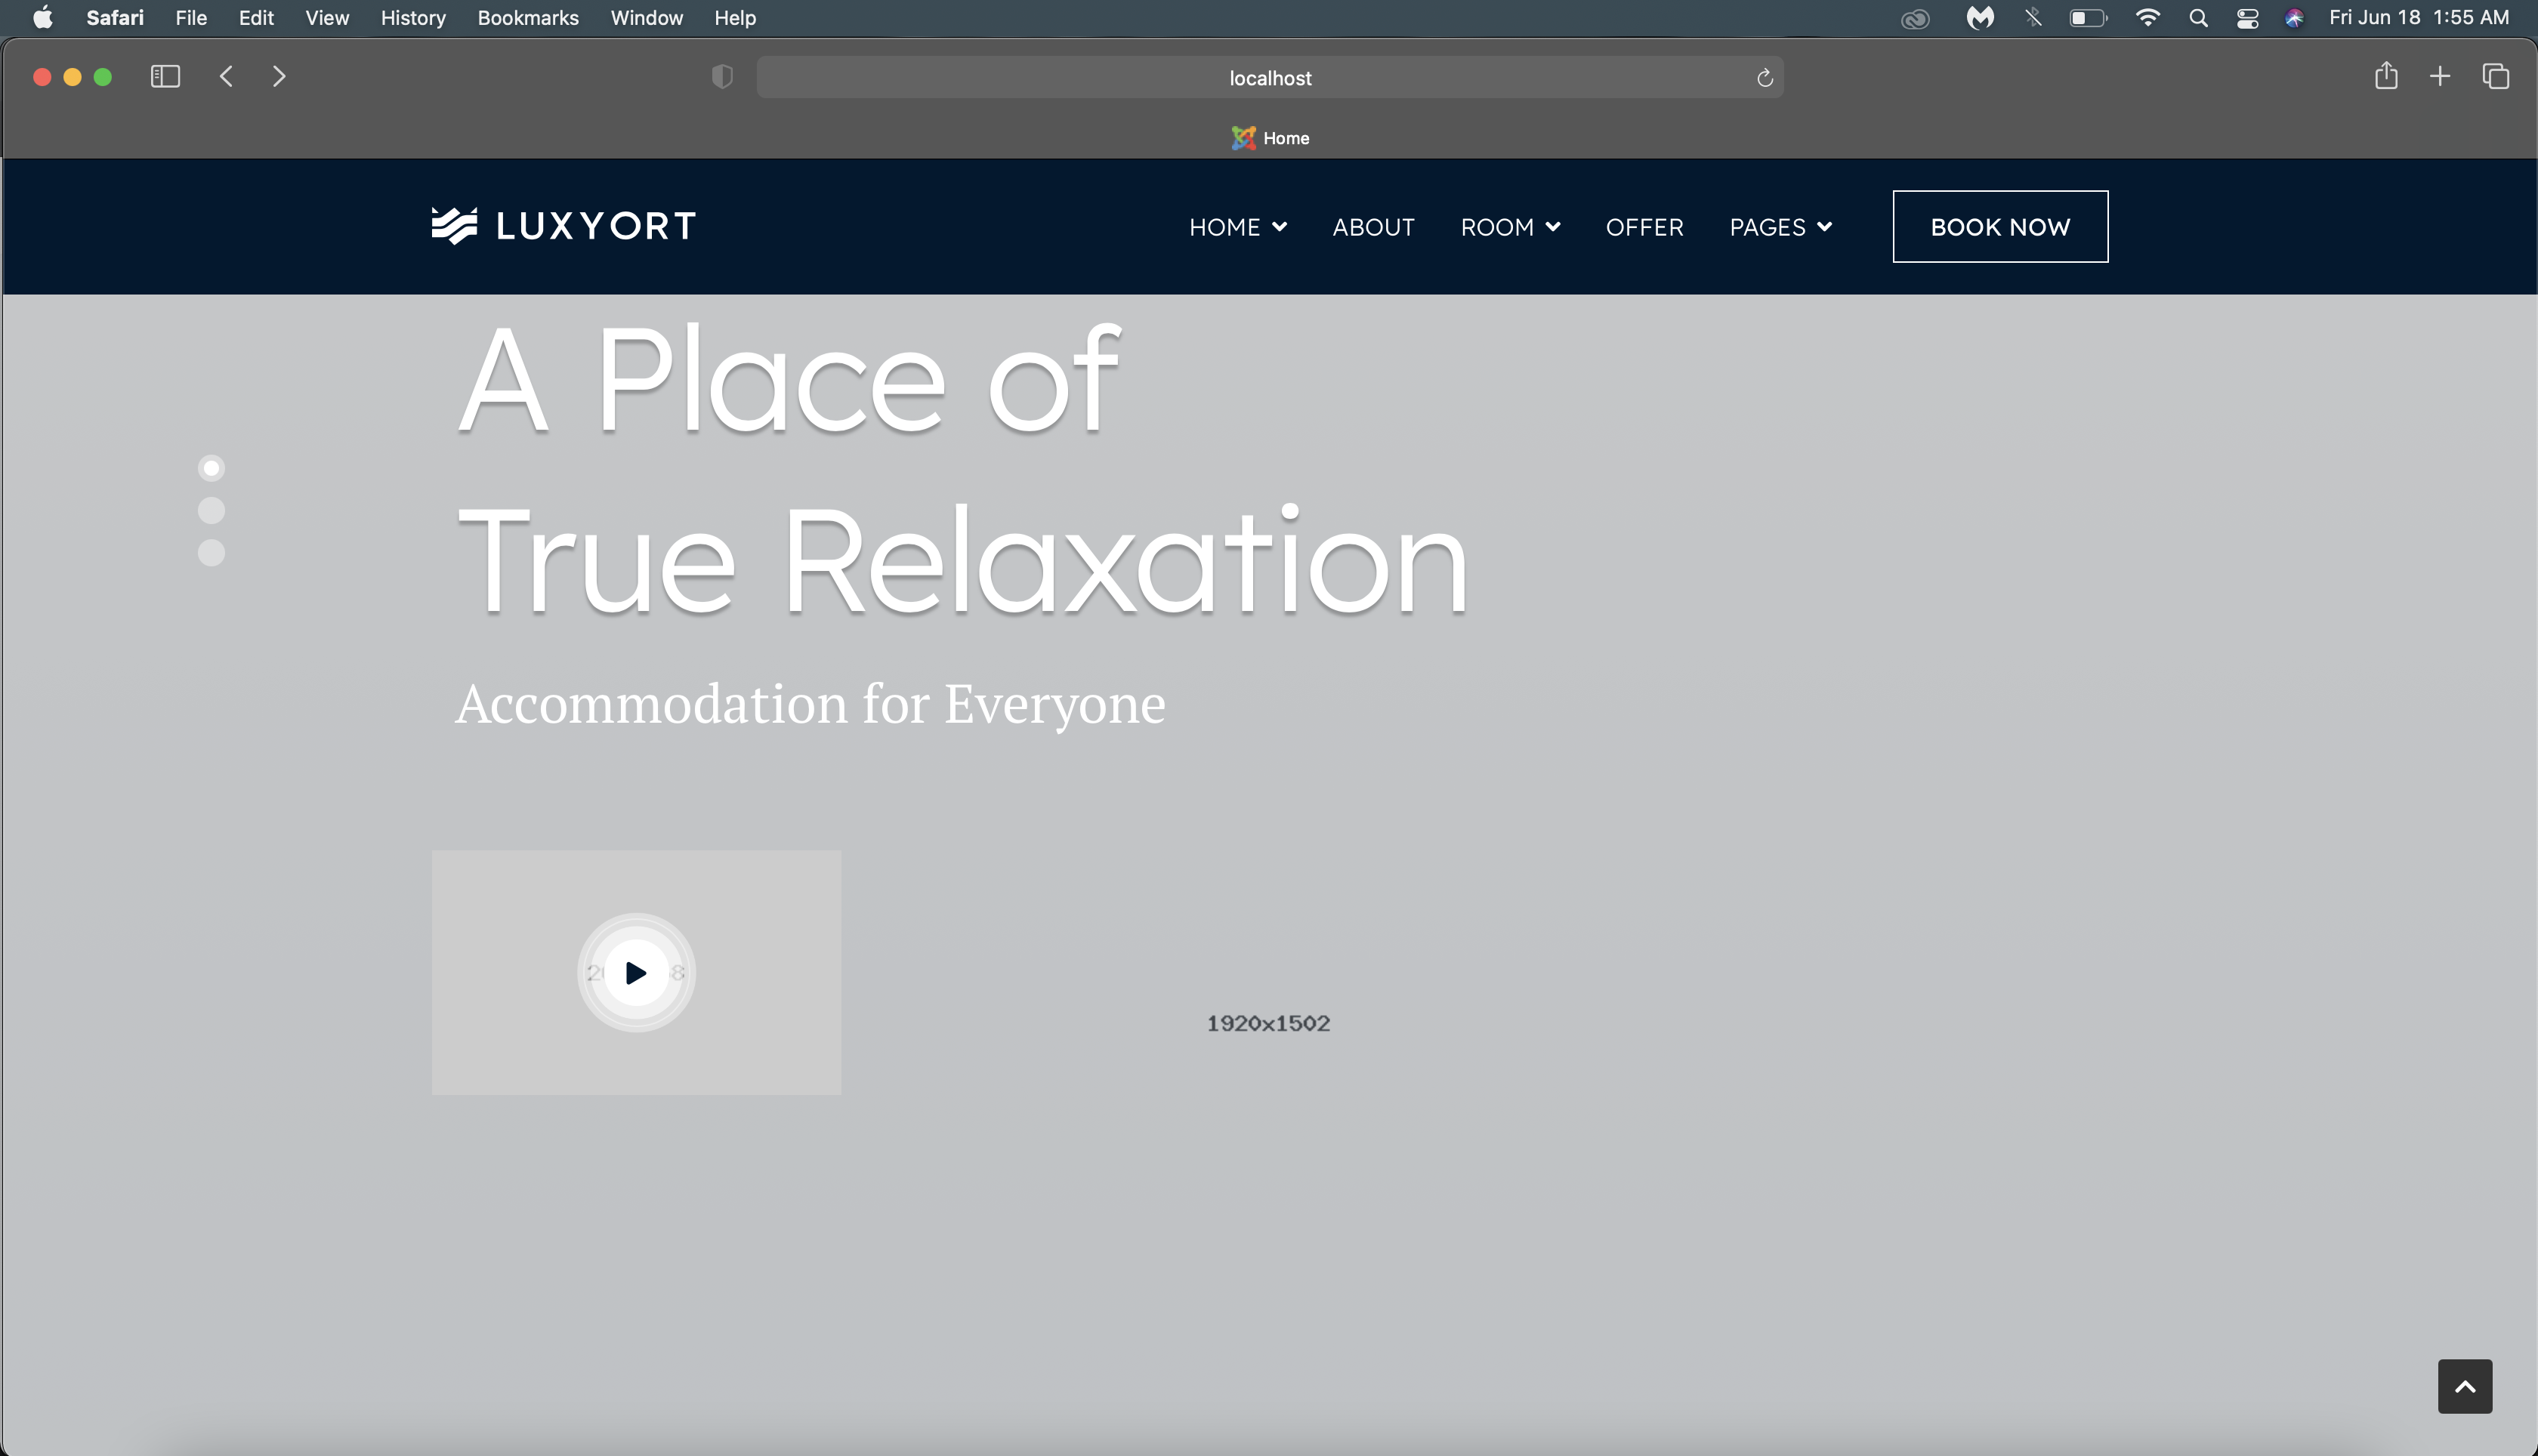Image resolution: width=2538 pixels, height=1456 pixels.
Task: Expand the HOME dropdown menu
Action: pyautogui.click(x=1237, y=227)
